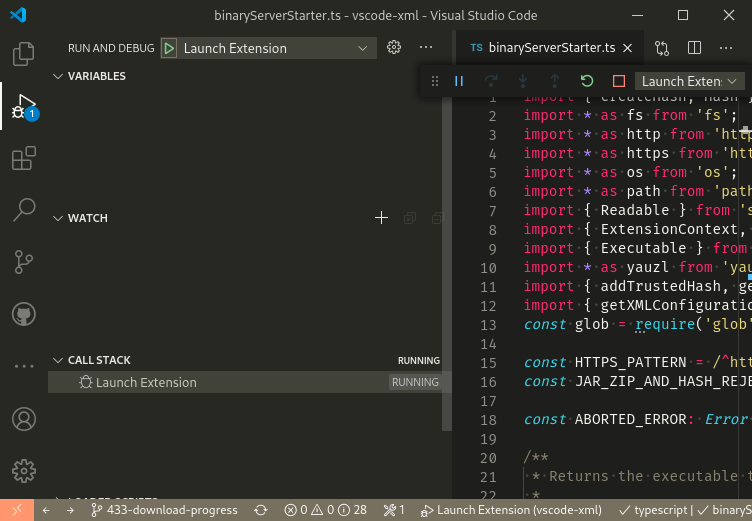Screen dimensions: 752x521
Task: Collapse the Watch section
Action: 58,218
